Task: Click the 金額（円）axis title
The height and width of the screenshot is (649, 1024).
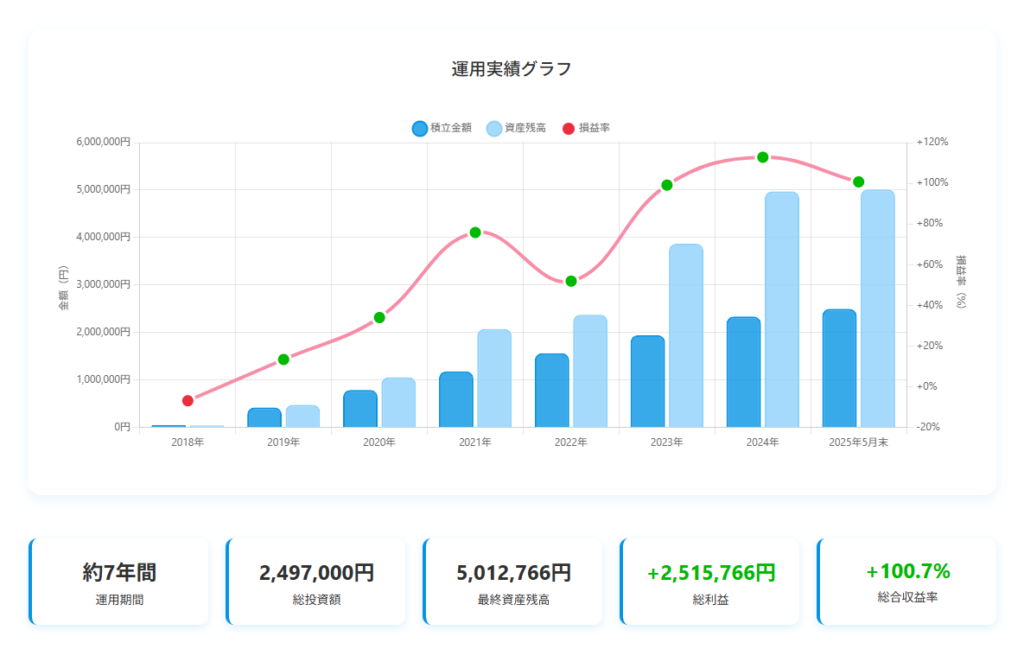Action: (x=63, y=288)
